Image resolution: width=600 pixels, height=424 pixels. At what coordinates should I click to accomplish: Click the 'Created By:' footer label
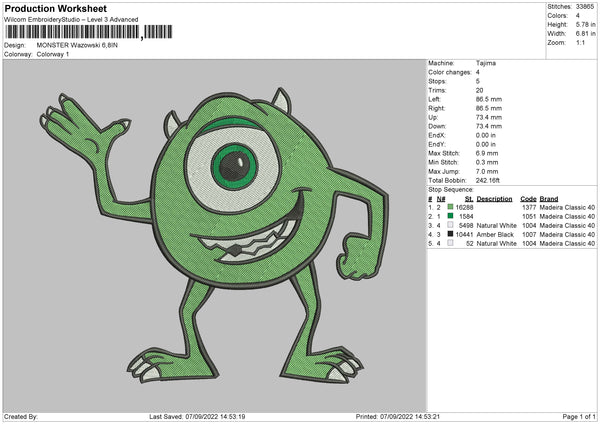pyautogui.click(x=21, y=416)
